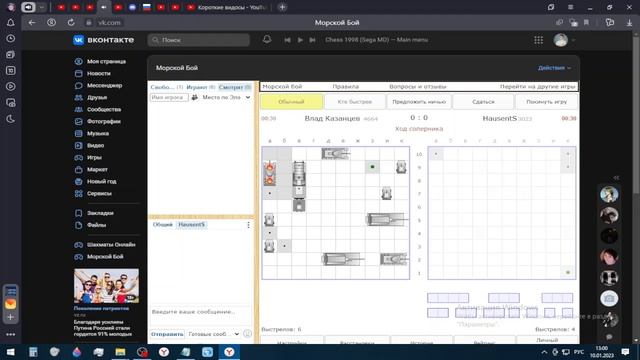Open browser downloads icon
640x360 pixels.
pyautogui.click(x=629, y=23)
